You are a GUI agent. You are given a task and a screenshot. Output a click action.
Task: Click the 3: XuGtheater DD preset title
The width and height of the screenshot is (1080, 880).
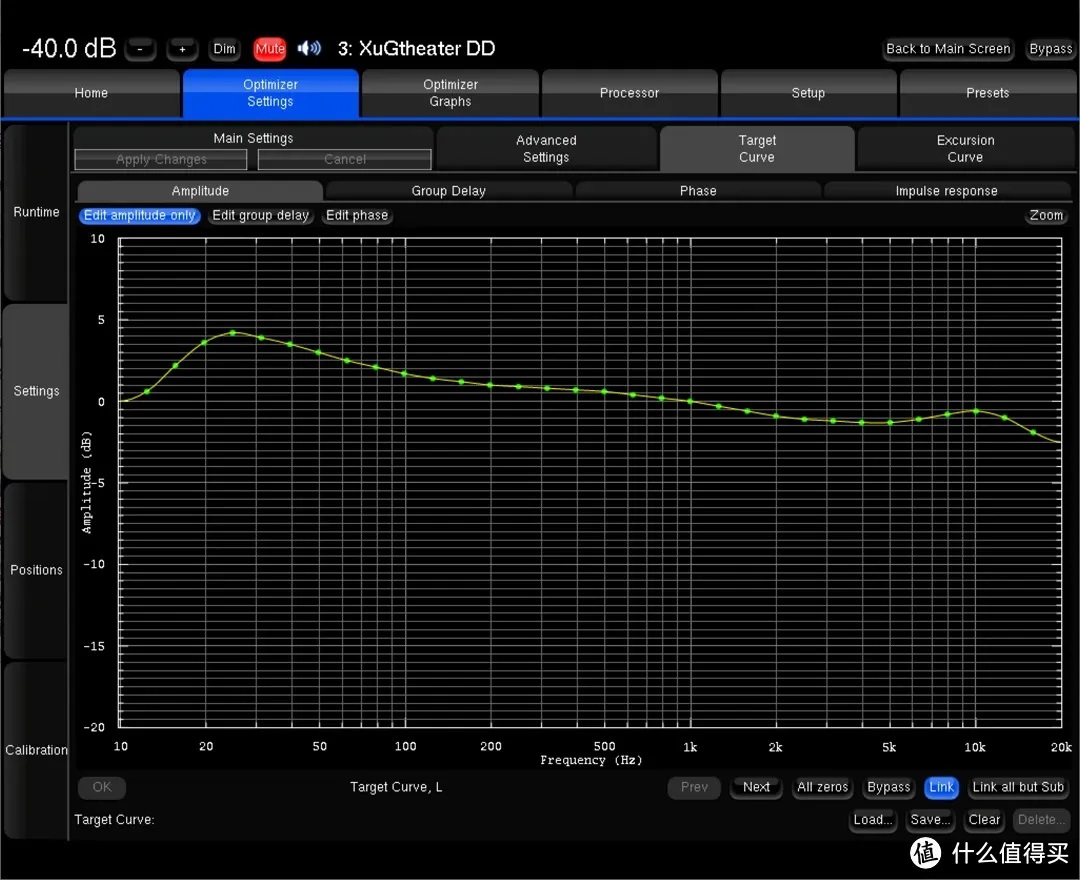point(416,48)
